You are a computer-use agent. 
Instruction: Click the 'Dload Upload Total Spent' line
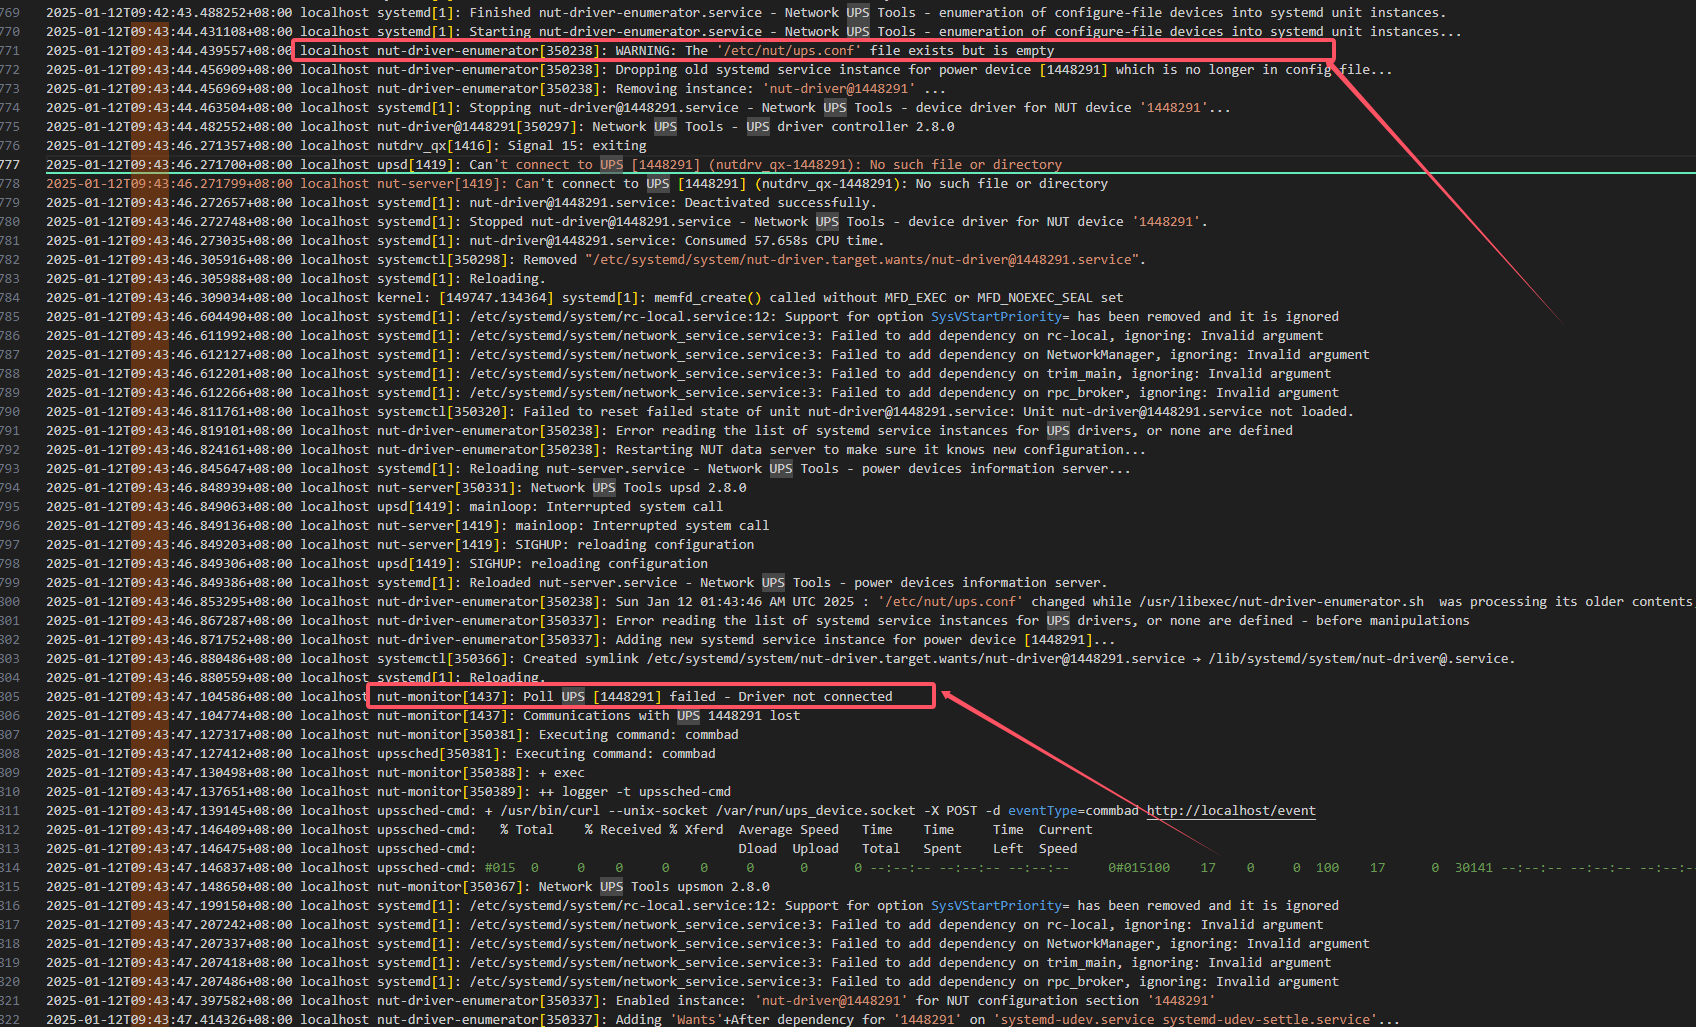(x=562, y=849)
